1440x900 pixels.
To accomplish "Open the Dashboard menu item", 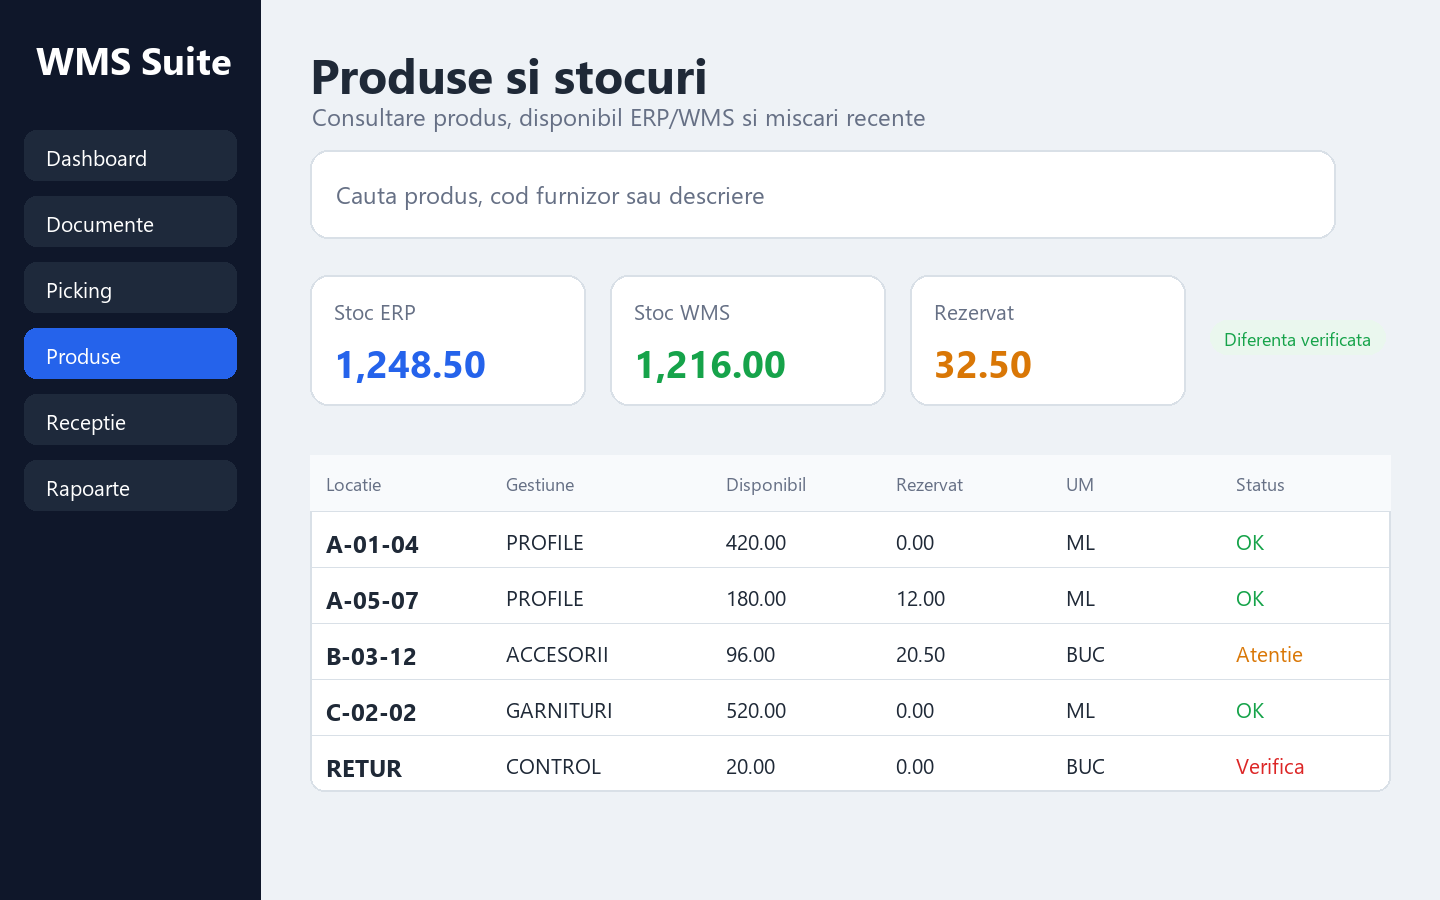I will [x=130, y=156].
